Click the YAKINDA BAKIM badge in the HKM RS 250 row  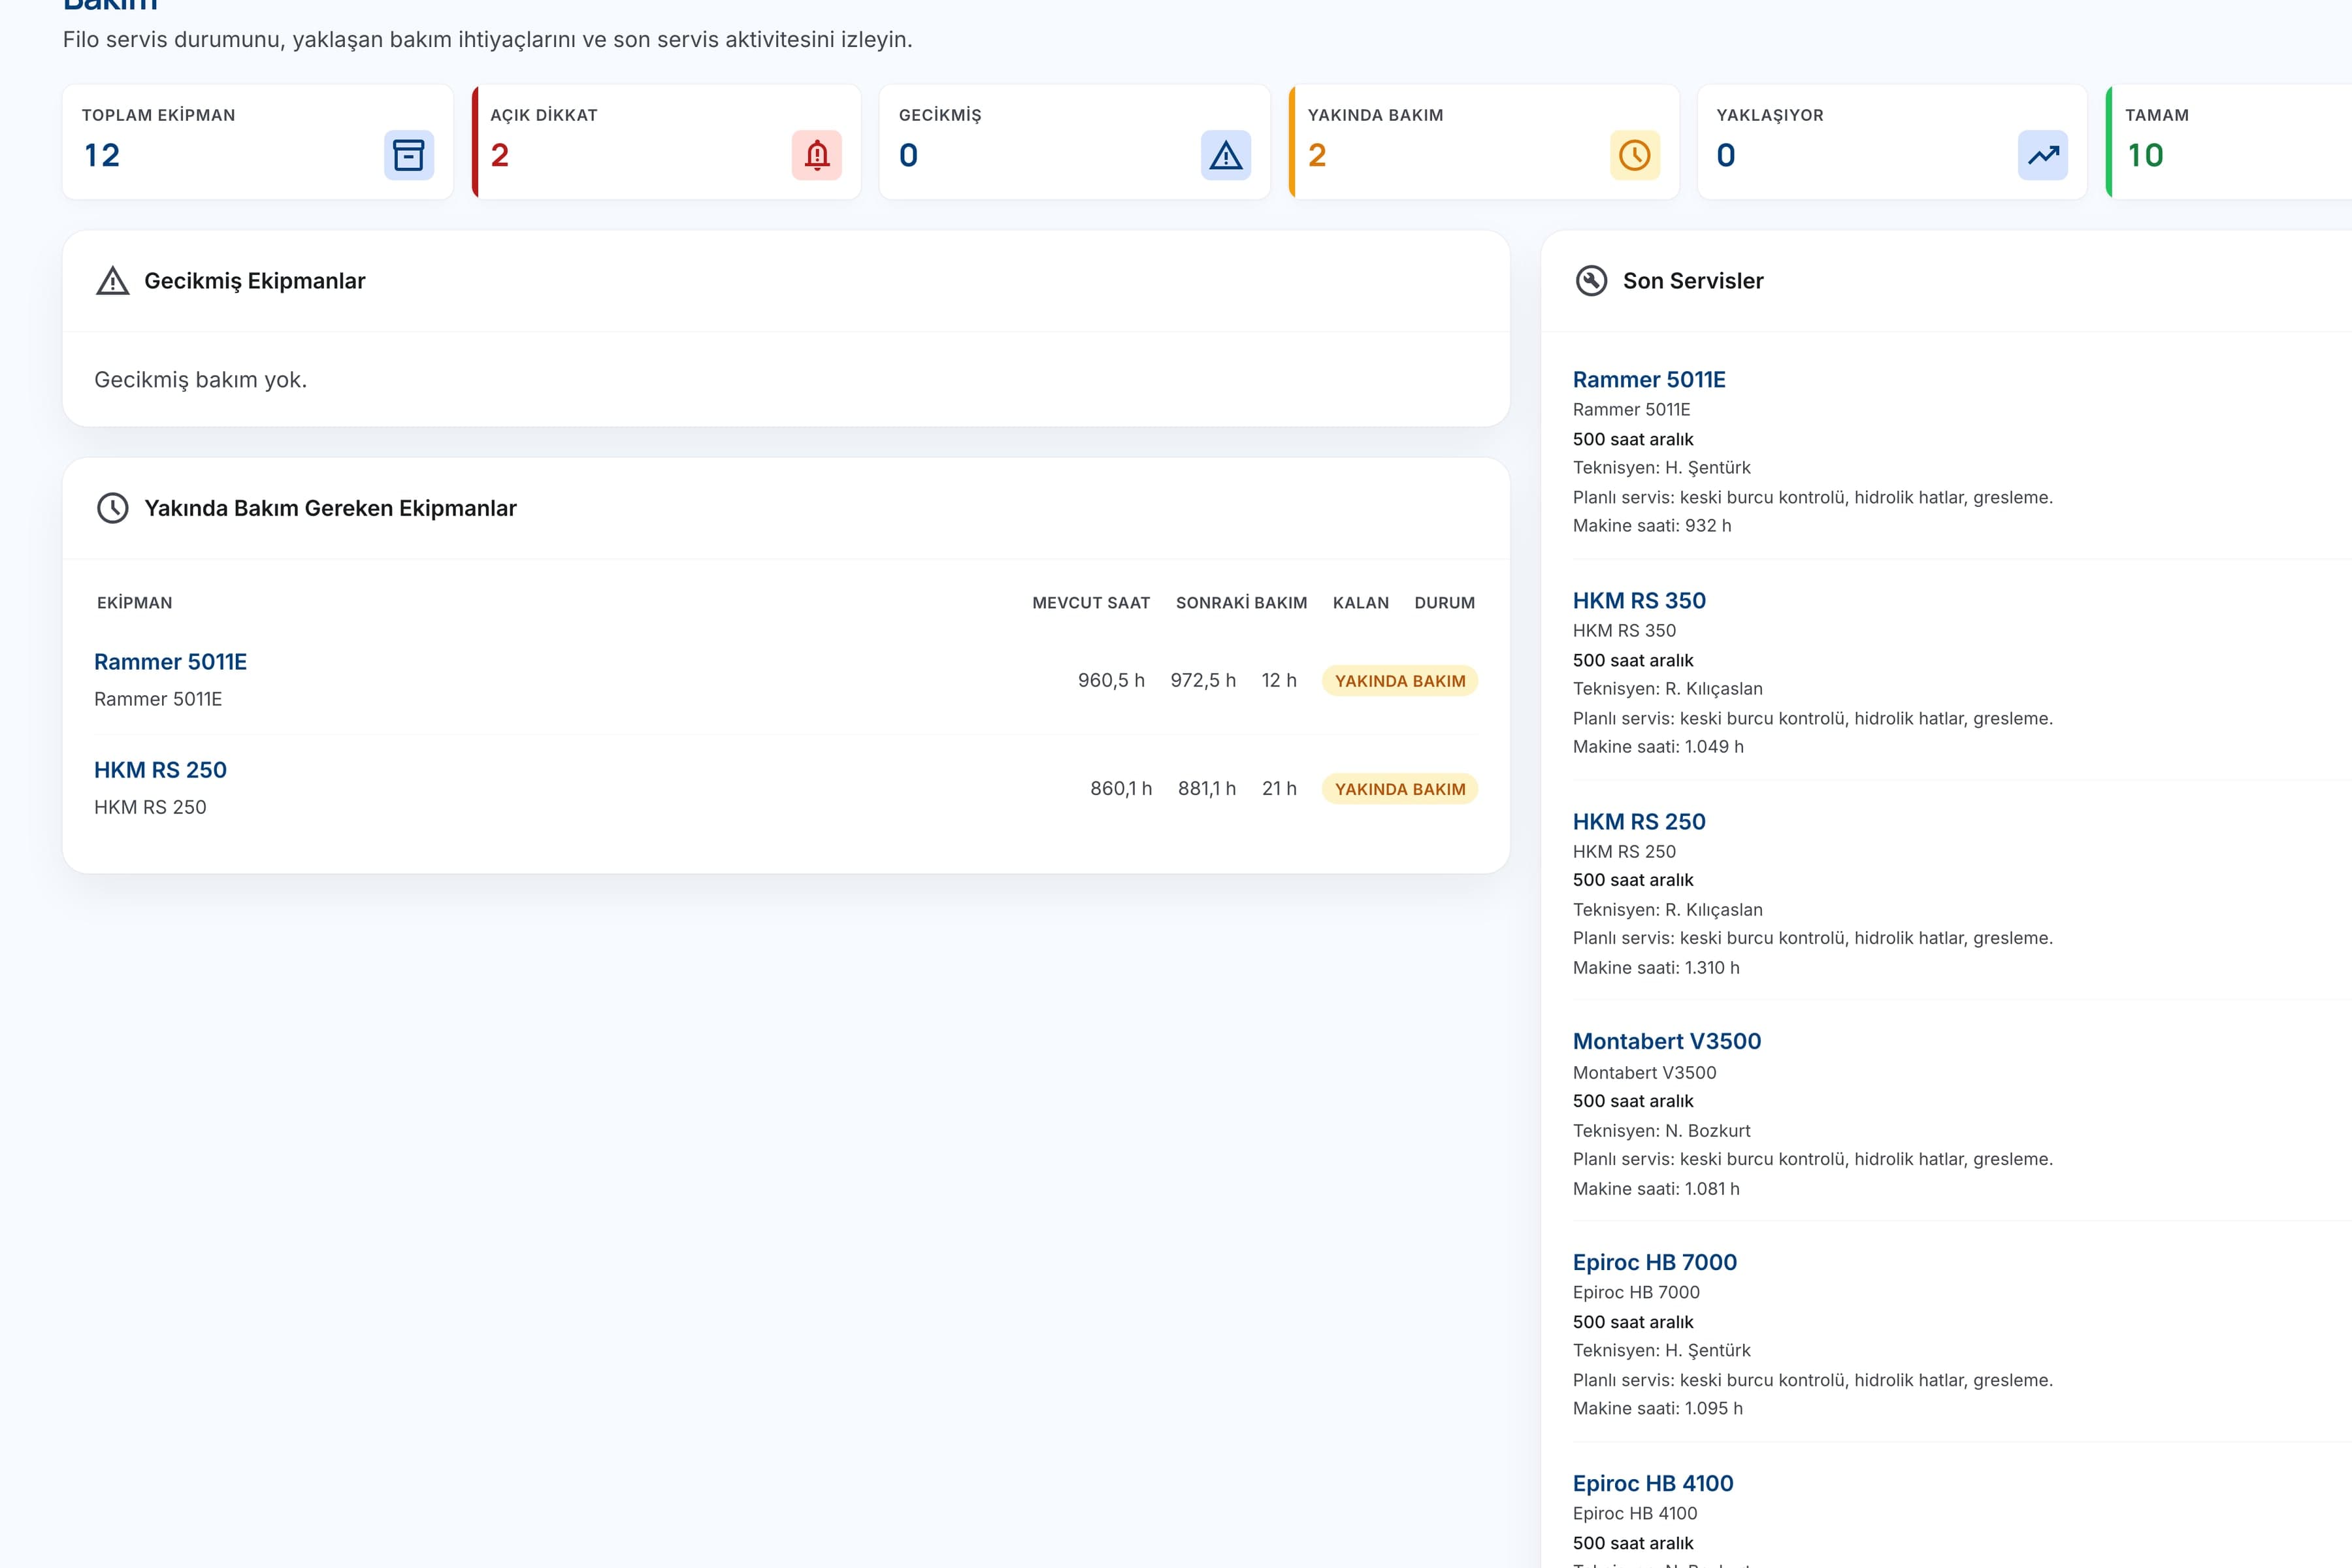(x=1400, y=789)
